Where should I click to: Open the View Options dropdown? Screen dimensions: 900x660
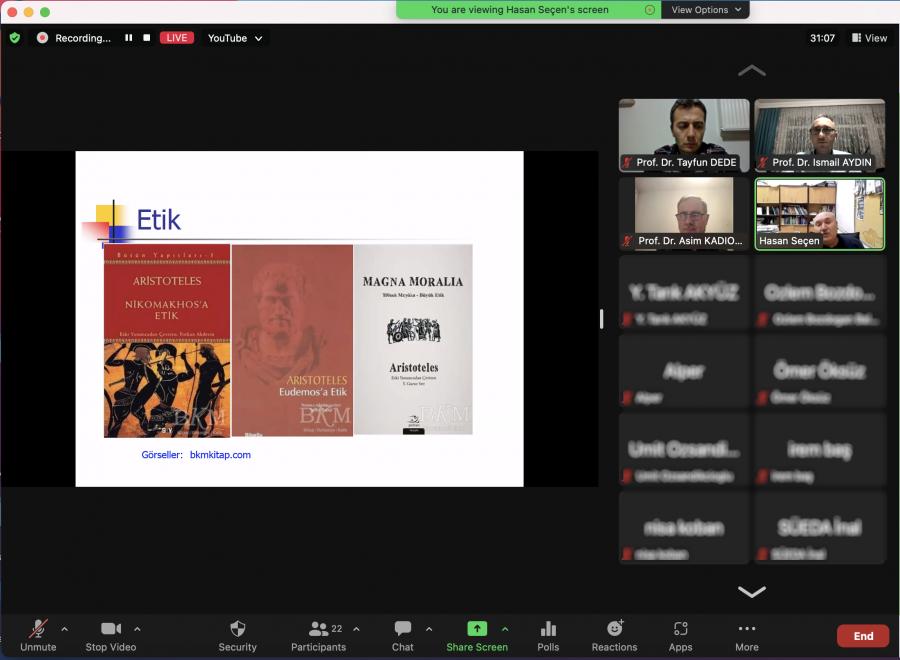[x=706, y=10]
